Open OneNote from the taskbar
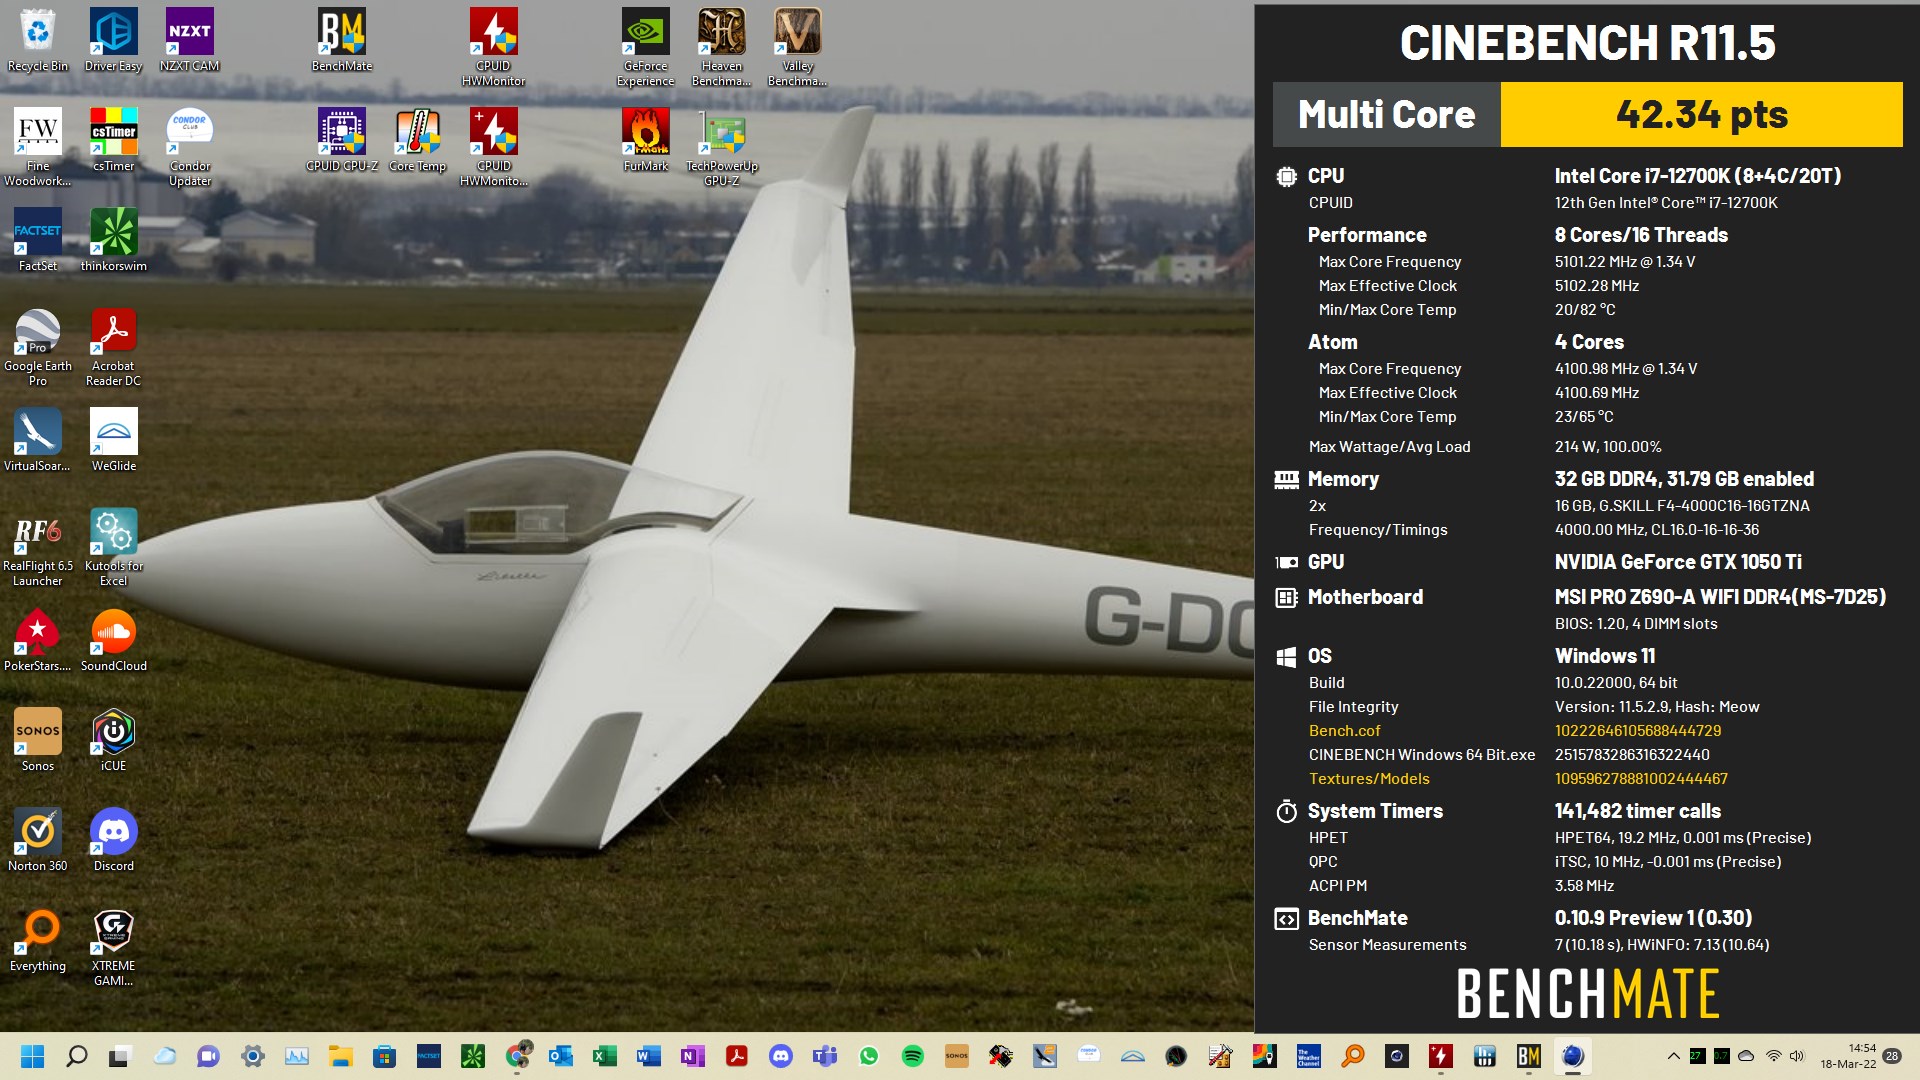Viewport: 1920px width, 1080px height. click(x=692, y=1056)
